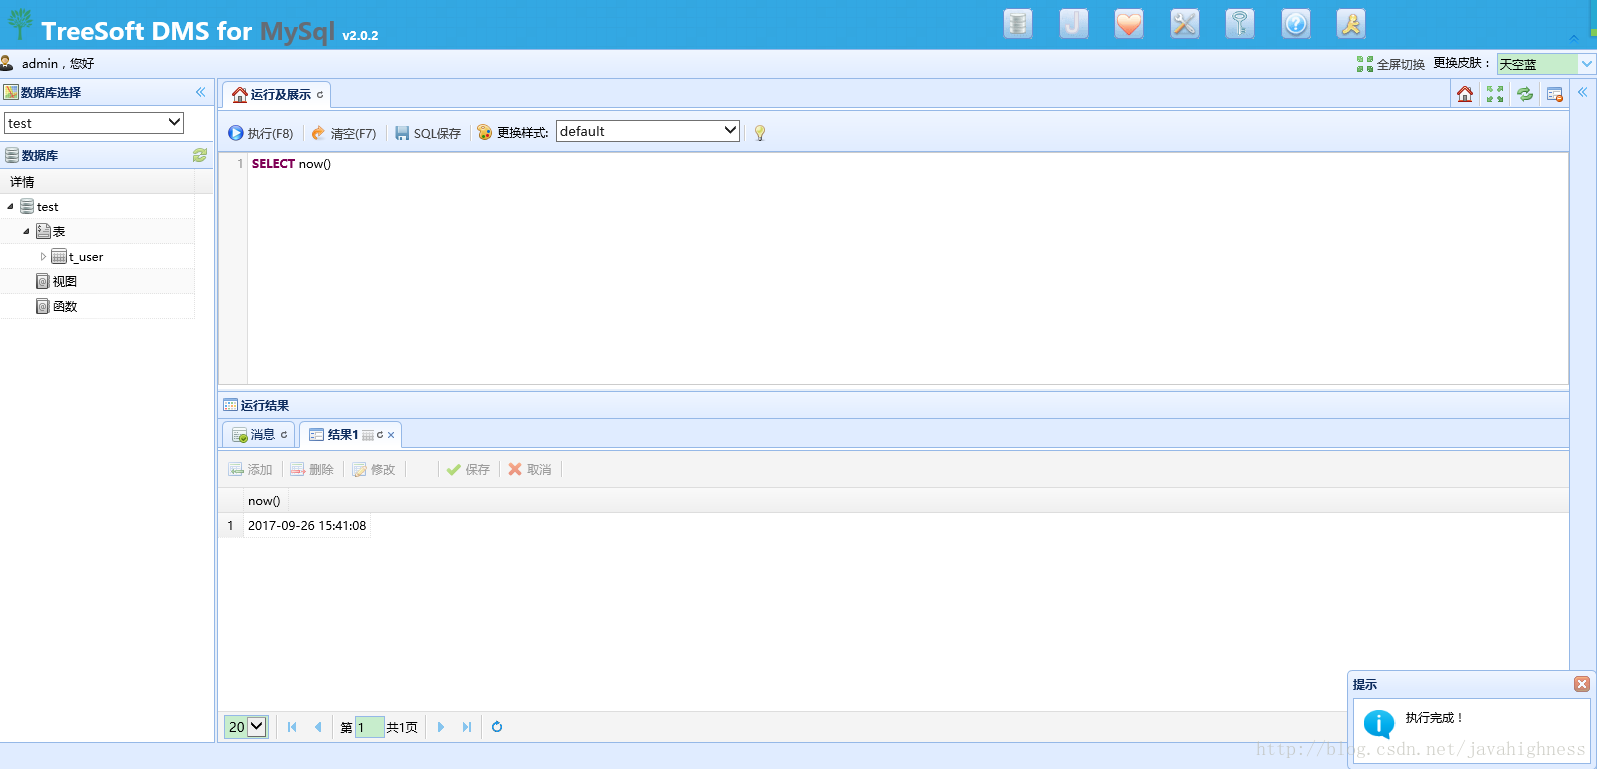Screen dimensions: 1597x769
Task: Open the 天空蓝 skin dropdown
Action: point(1545,64)
